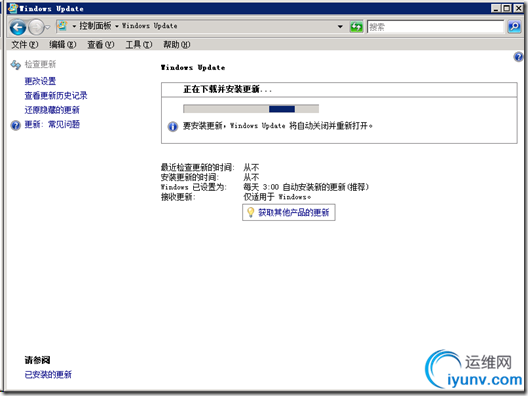Viewport: 528px width, 396px height.
Task: Open the 工具(T) menu
Action: 139,44
